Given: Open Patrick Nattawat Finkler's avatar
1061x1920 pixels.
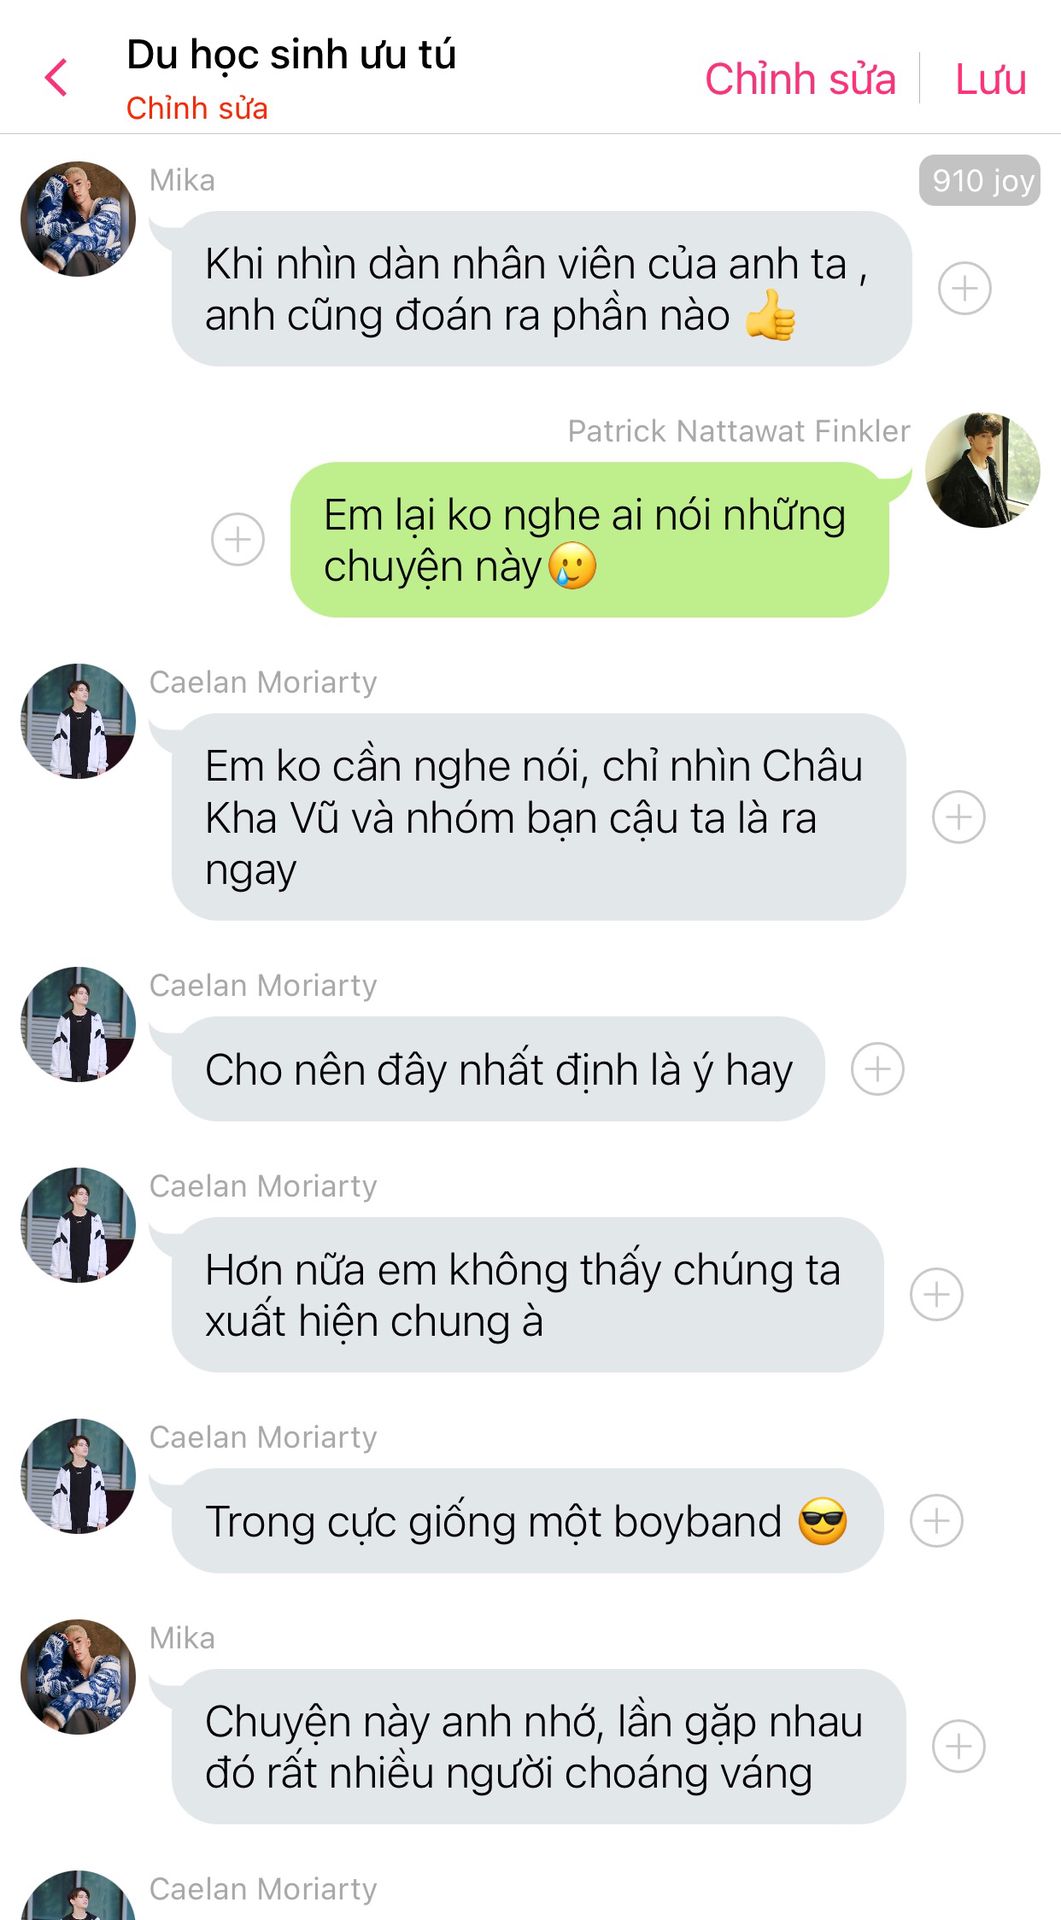Looking at the screenshot, I should tap(982, 470).
